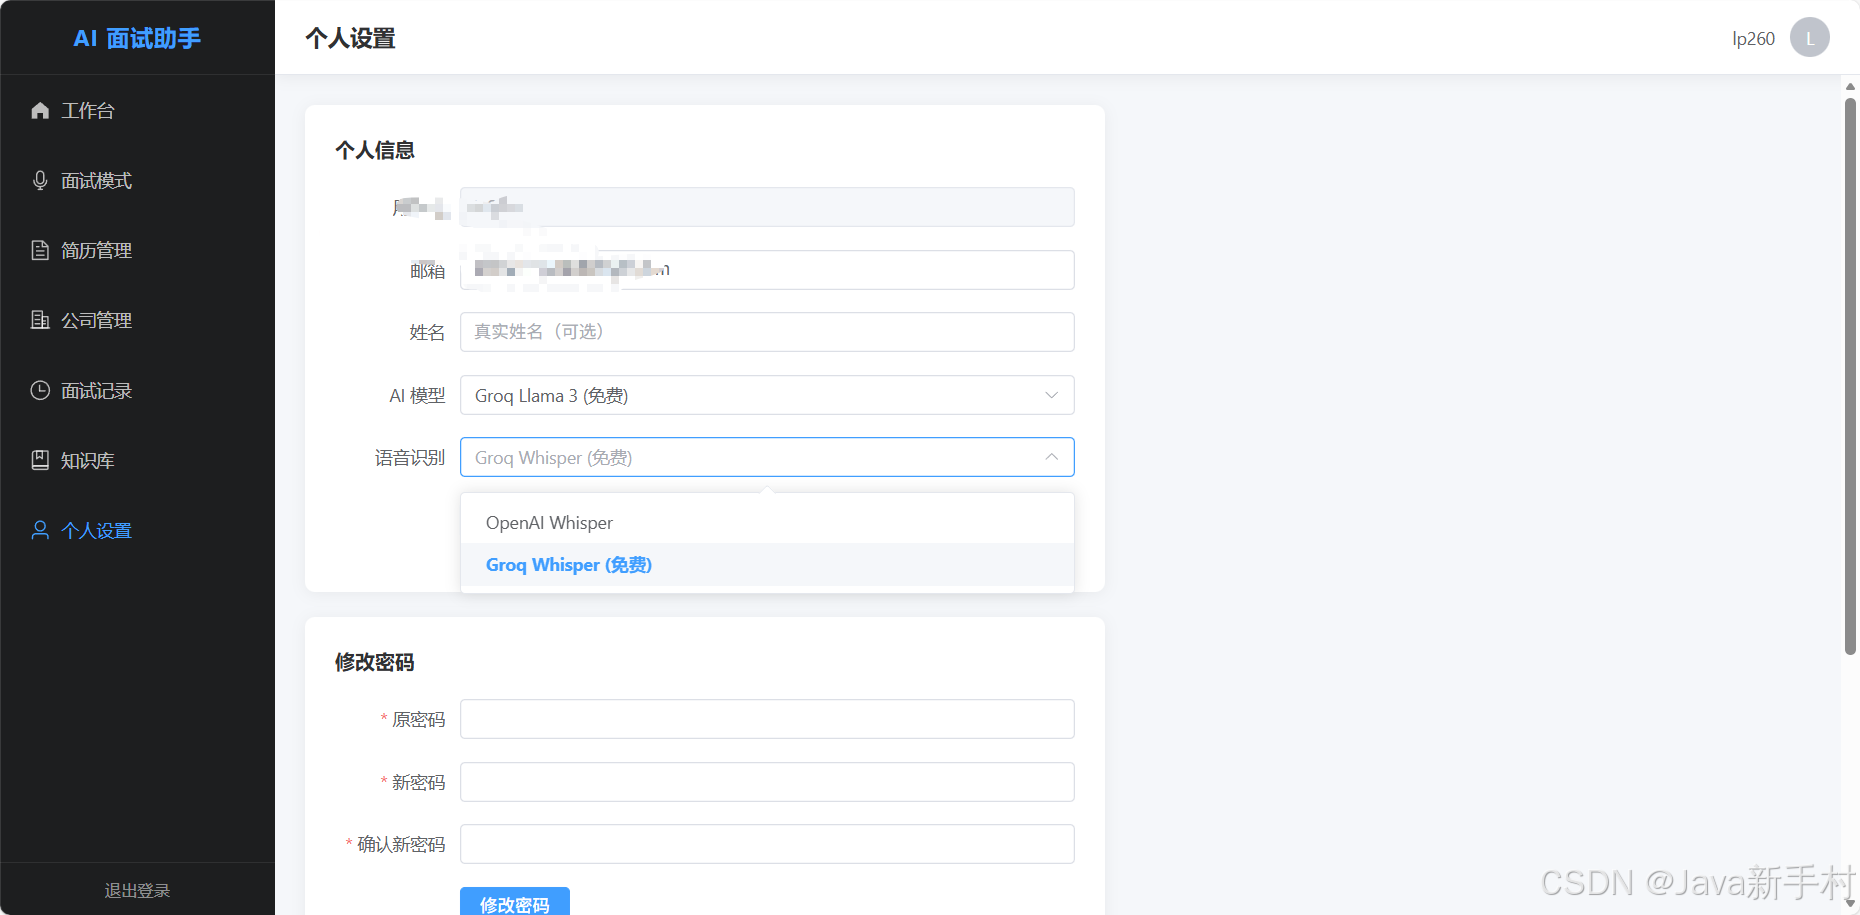Click the AI 面试助手 logo title

click(x=137, y=38)
